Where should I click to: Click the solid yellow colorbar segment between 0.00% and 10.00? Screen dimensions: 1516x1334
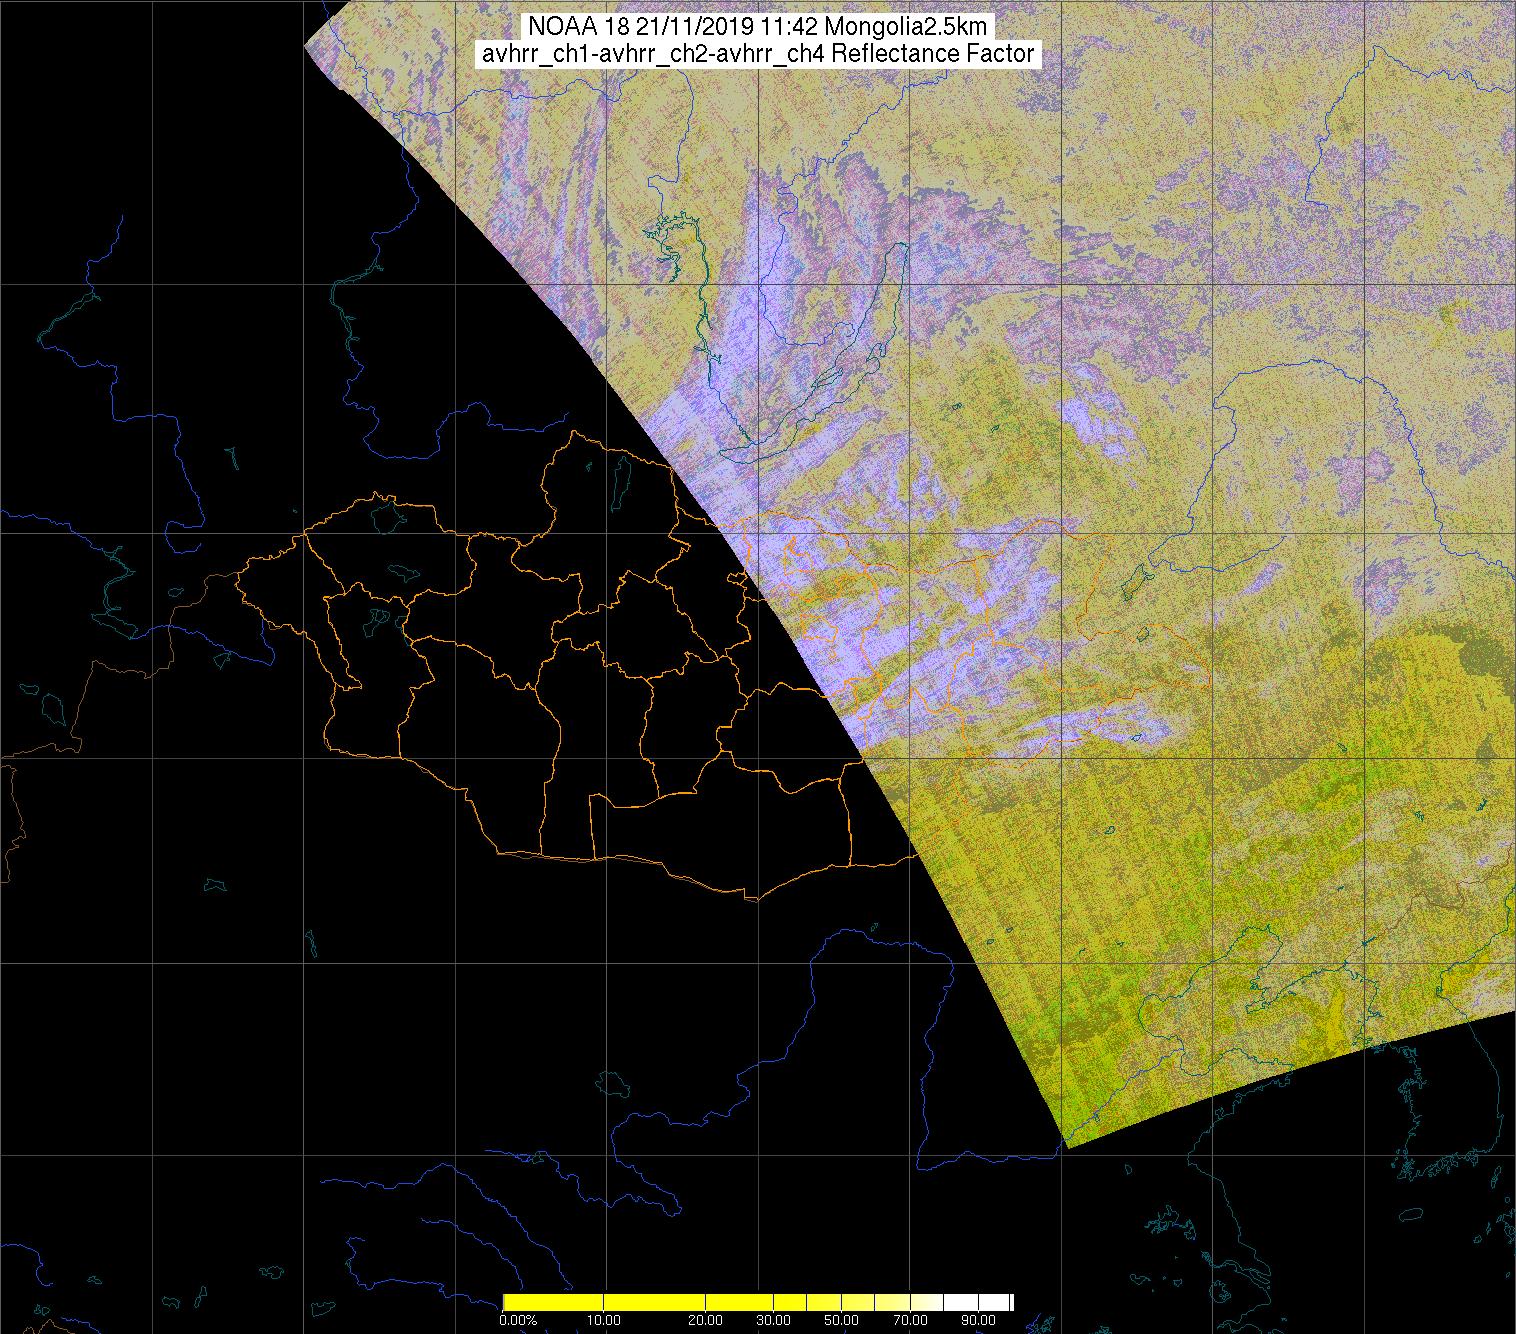click(x=553, y=1302)
